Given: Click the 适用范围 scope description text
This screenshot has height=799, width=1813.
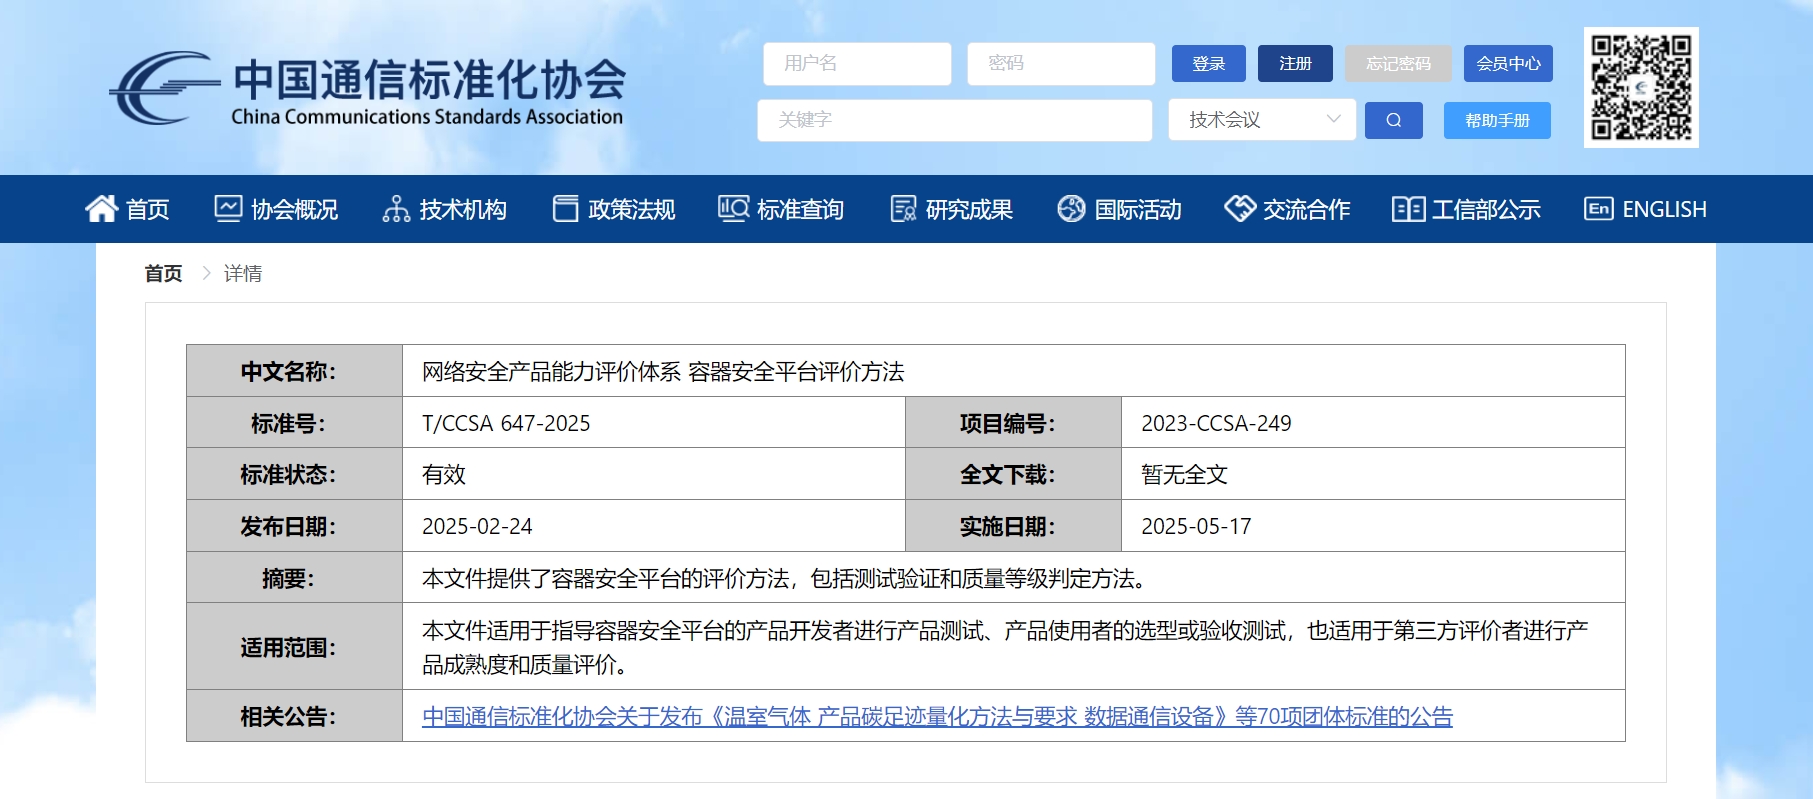Looking at the screenshot, I should point(1005,647).
